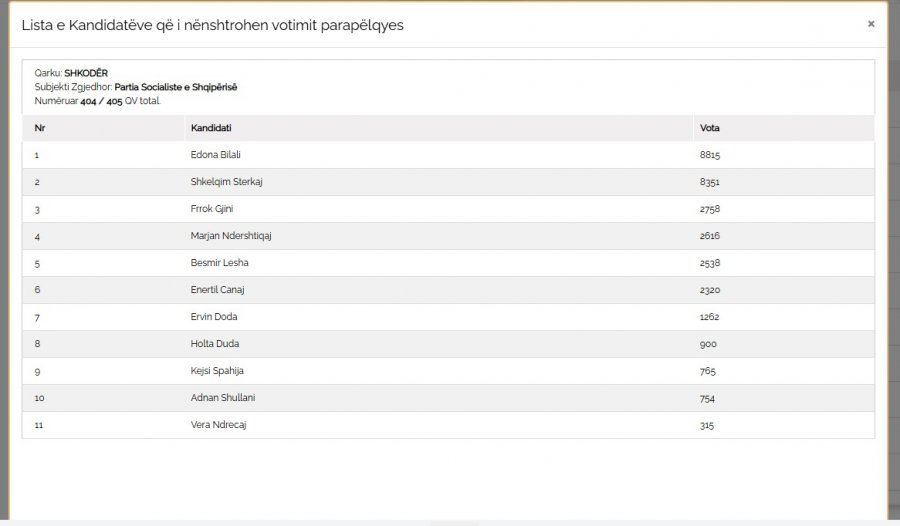The height and width of the screenshot is (526, 900).
Task: Click the dialog title text
Action: click(212, 25)
